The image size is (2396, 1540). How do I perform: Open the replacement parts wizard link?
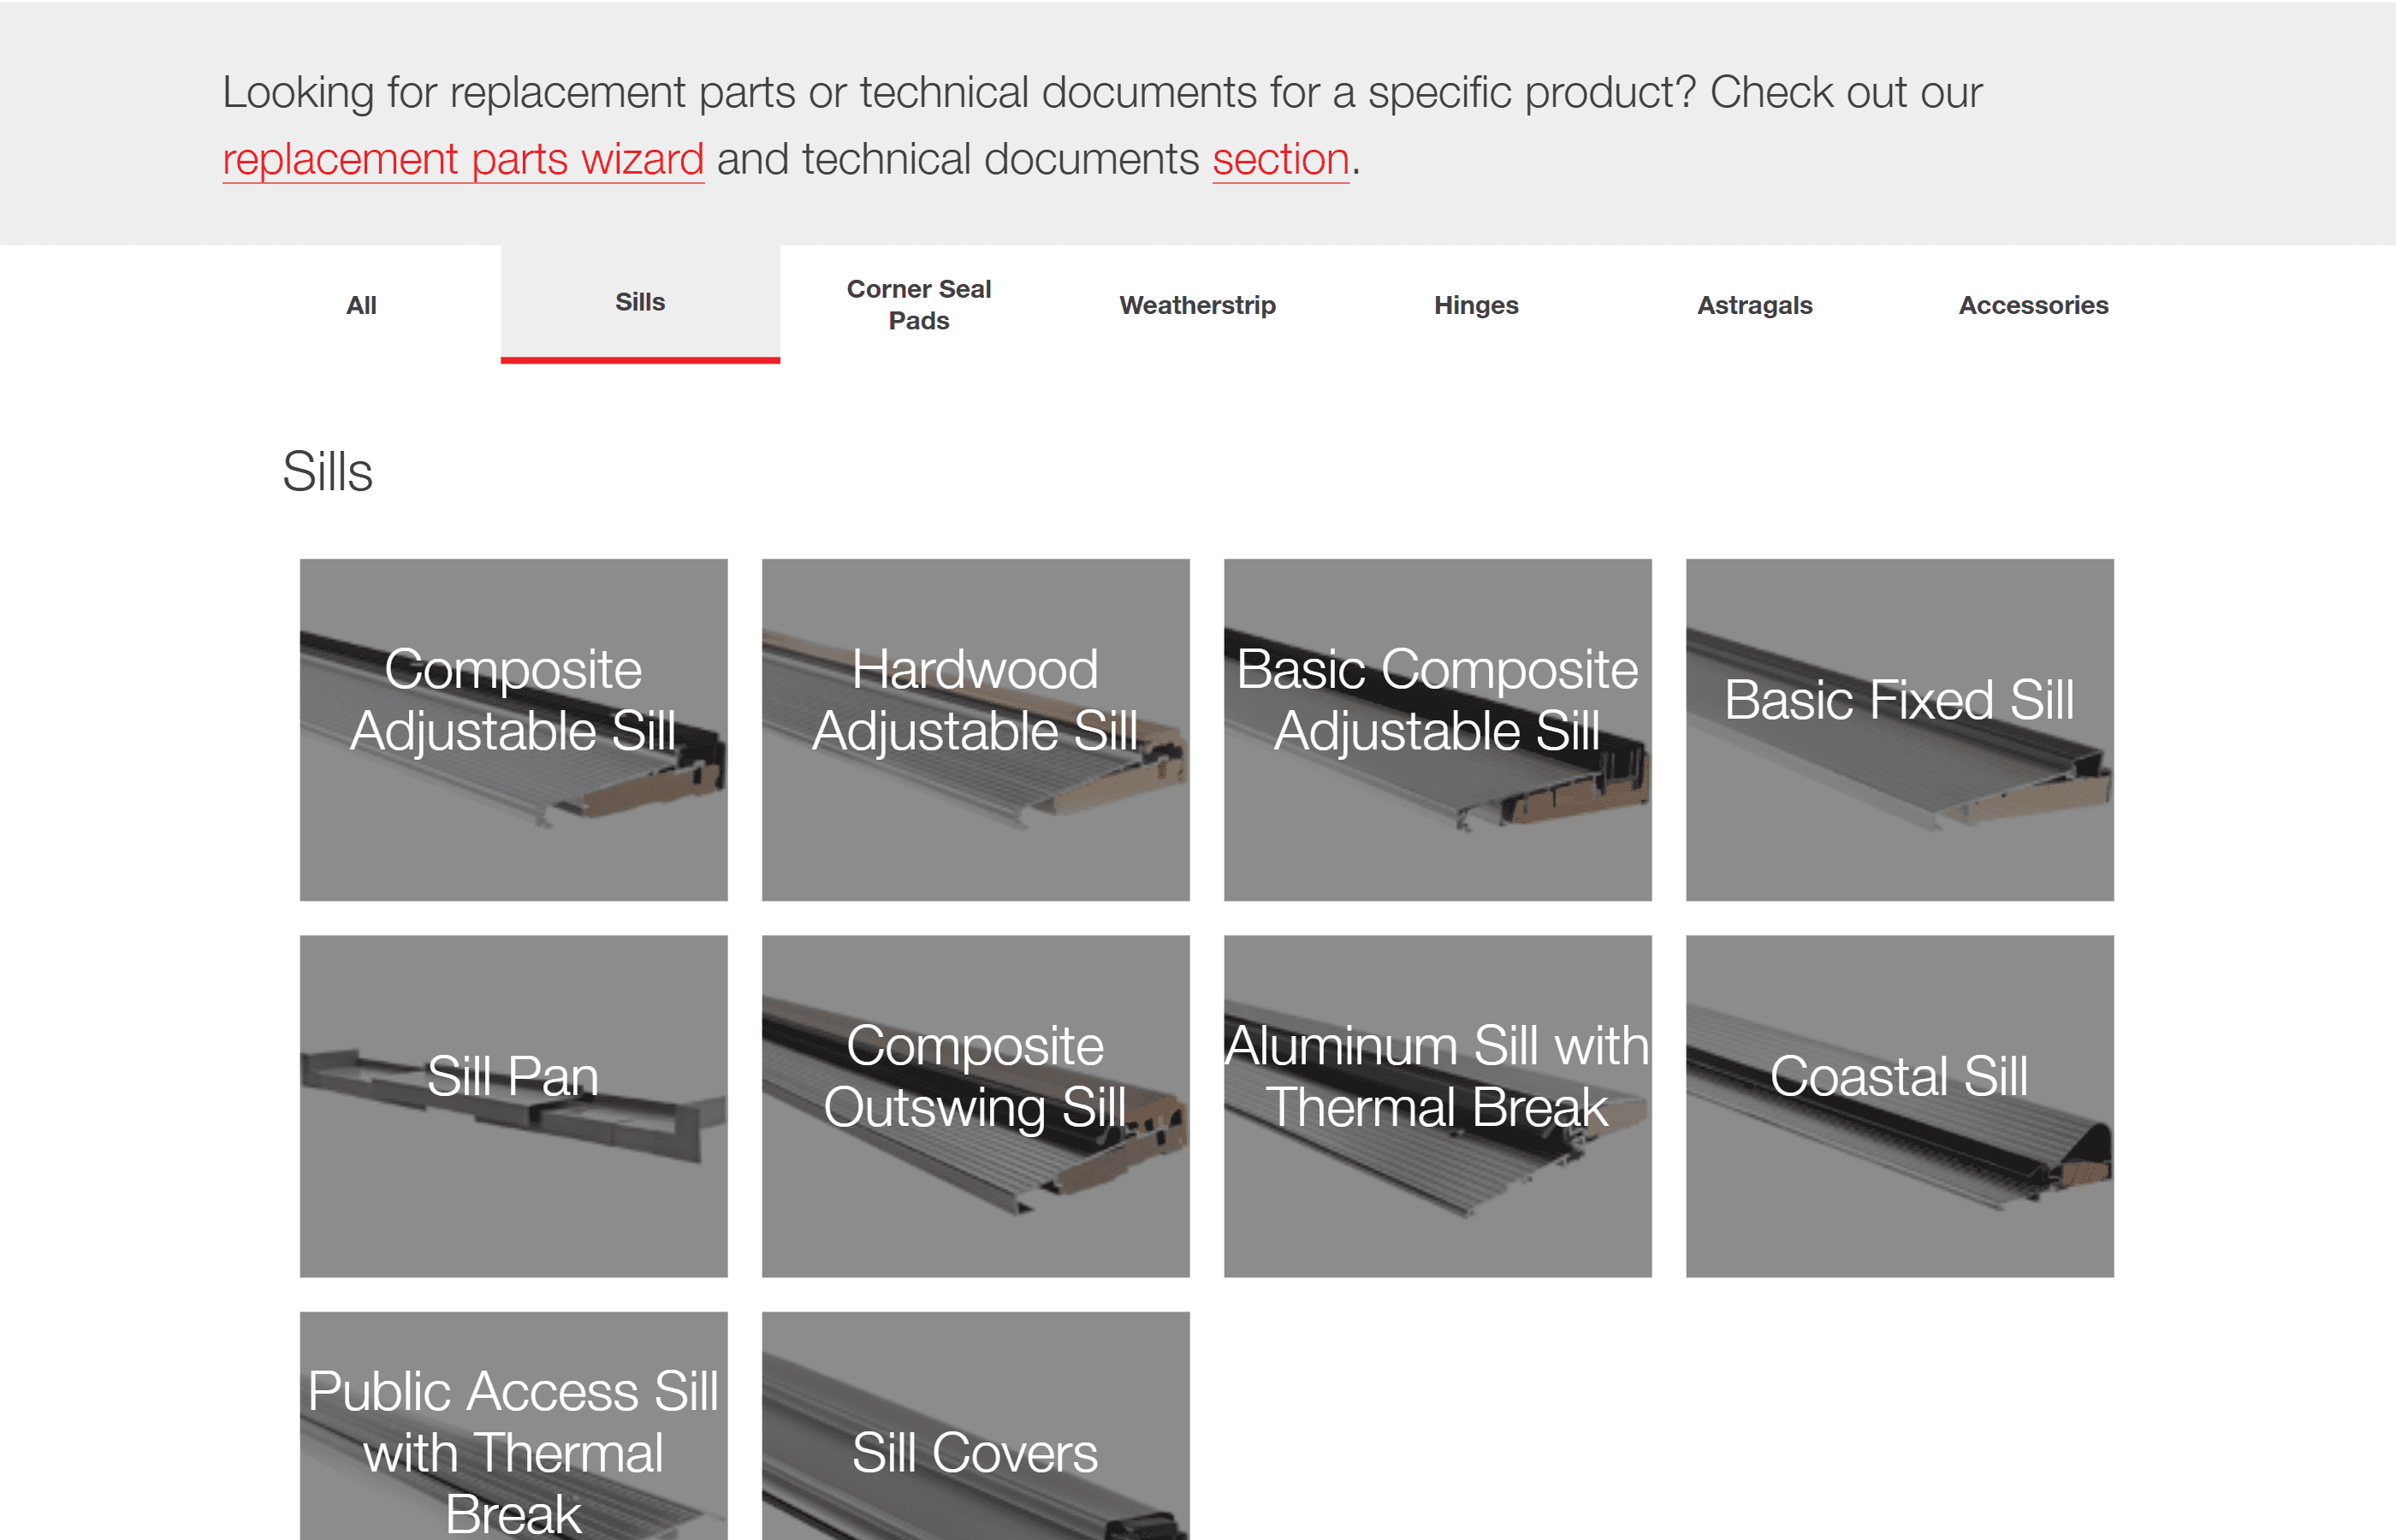(x=462, y=160)
